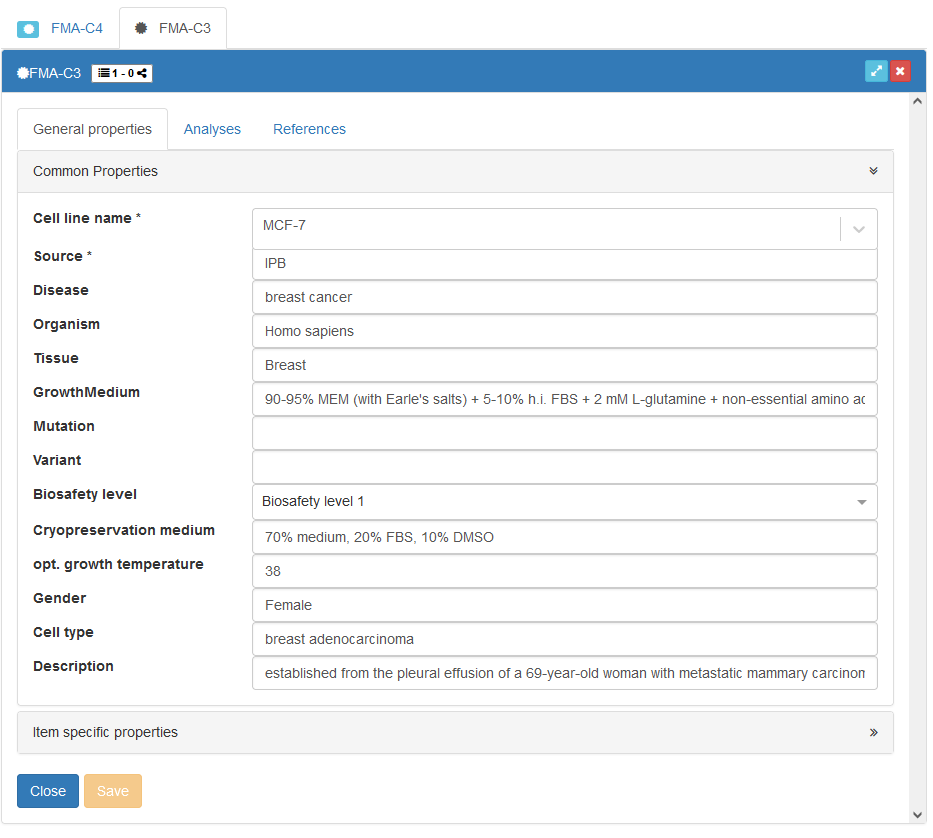Open the Analyses tab
Viewport: 933px width, 838px height.
pos(212,129)
